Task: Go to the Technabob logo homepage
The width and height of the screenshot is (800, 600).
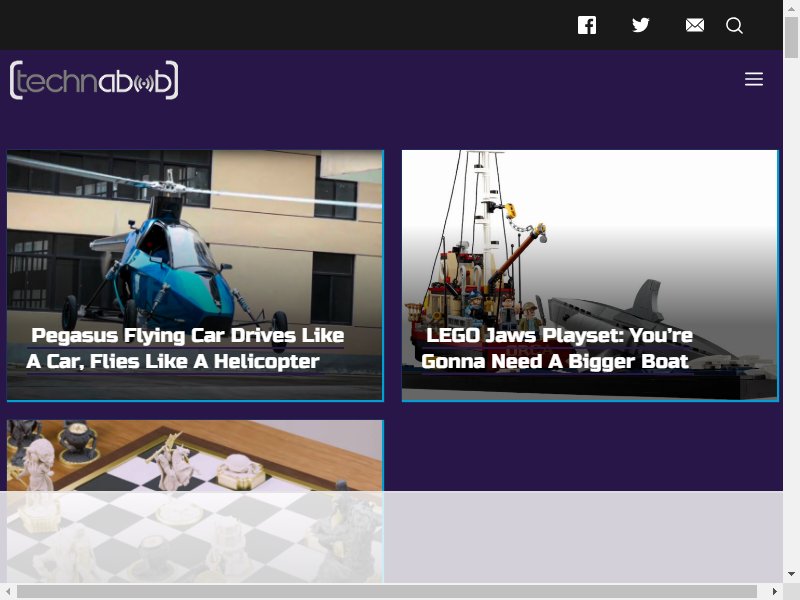Action: (94, 80)
